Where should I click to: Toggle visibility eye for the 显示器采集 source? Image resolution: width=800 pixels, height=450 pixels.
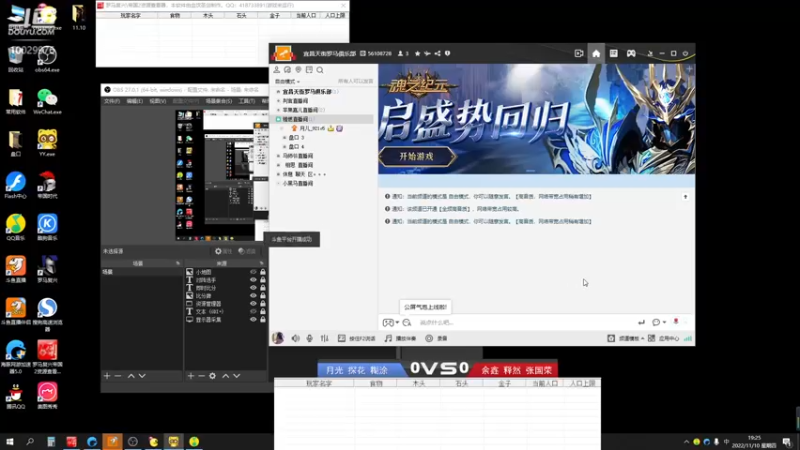coord(253,319)
